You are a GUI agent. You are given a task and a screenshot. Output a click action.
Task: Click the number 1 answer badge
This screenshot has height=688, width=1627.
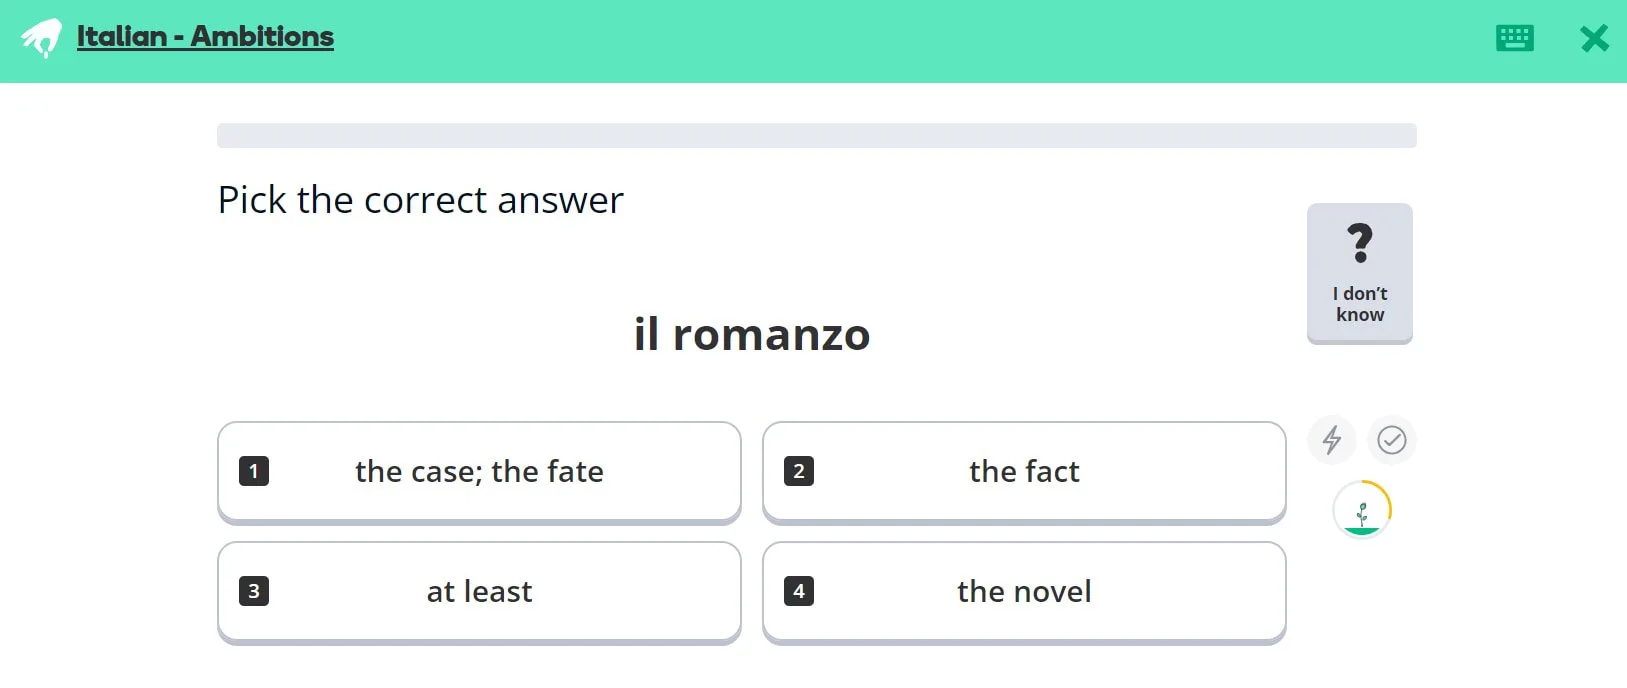click(x=254, y=471)
